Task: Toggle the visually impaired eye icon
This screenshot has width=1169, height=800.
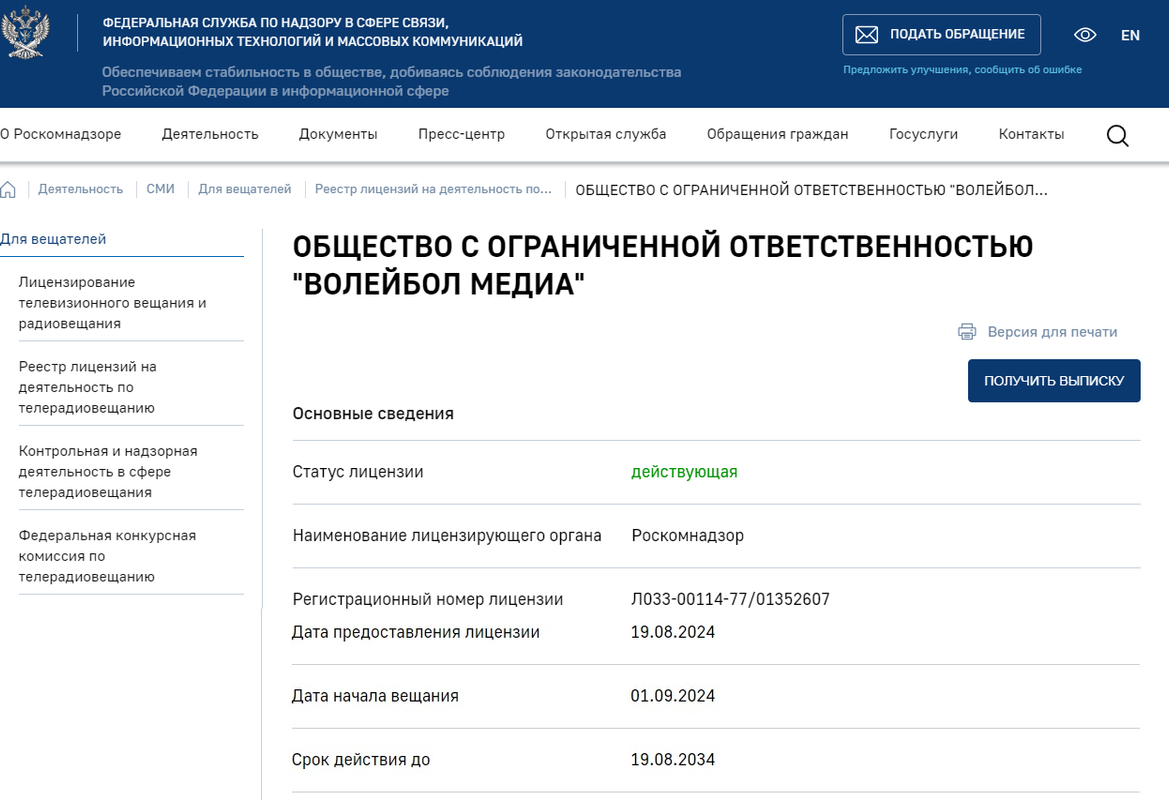Action: coord(1085,34)
